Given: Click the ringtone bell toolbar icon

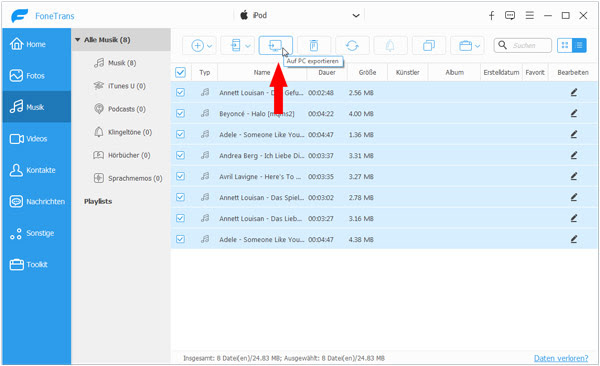Looking at the screenshot, I should [x=390, y=46].
